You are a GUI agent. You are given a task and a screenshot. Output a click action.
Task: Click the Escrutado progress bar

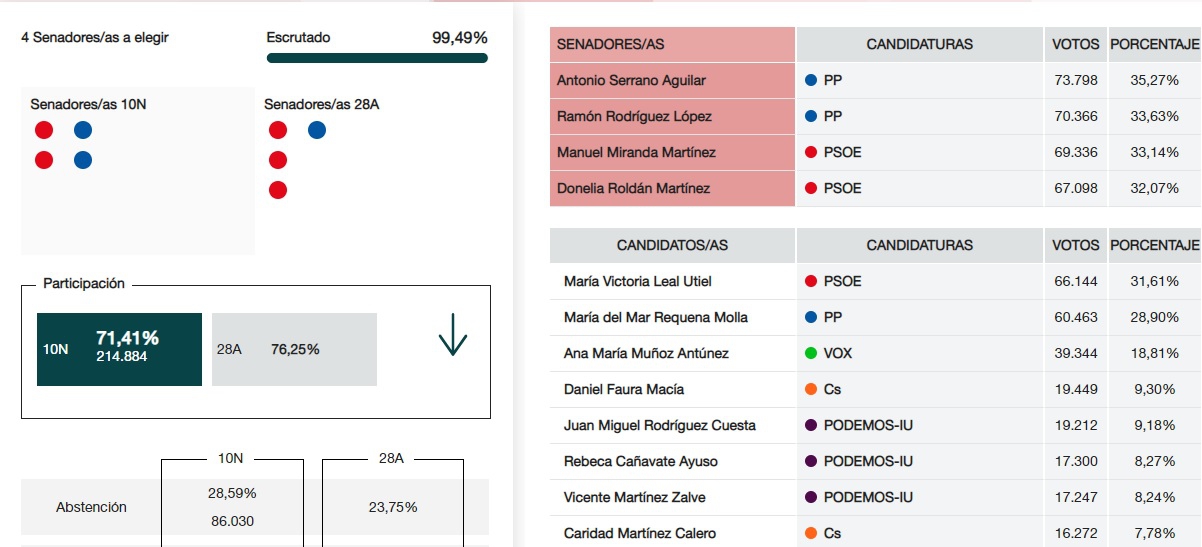[377, 58]
